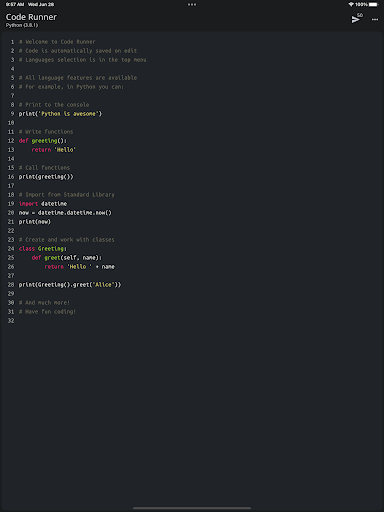Tap the home indicator bar at bottom
Viewport: 384px width, 512px height.
(x=192, y=508)
